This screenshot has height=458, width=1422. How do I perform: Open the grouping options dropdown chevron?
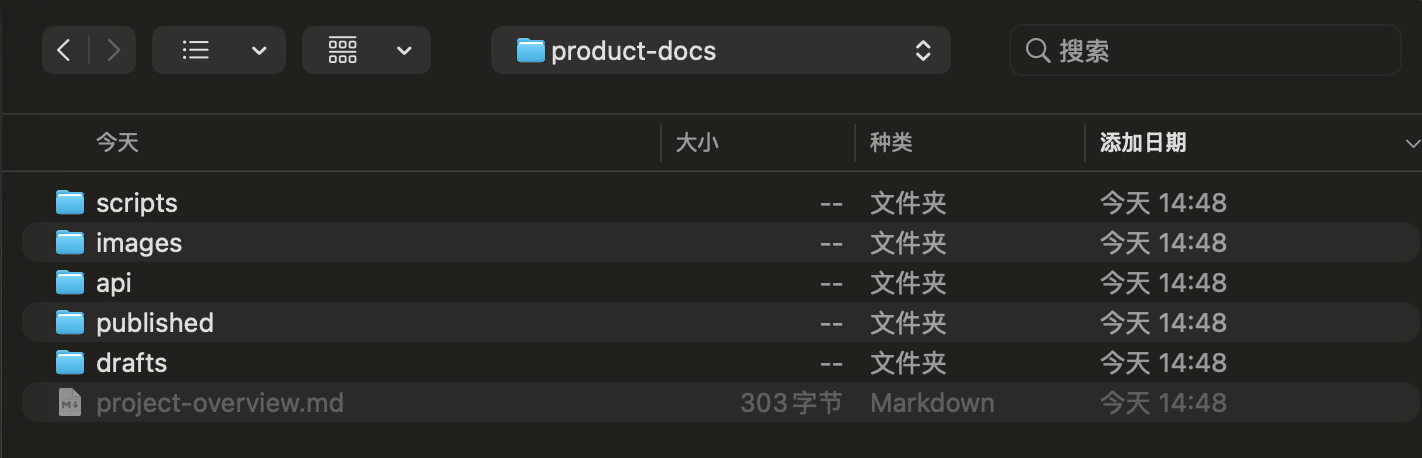(x=404, y=51)
